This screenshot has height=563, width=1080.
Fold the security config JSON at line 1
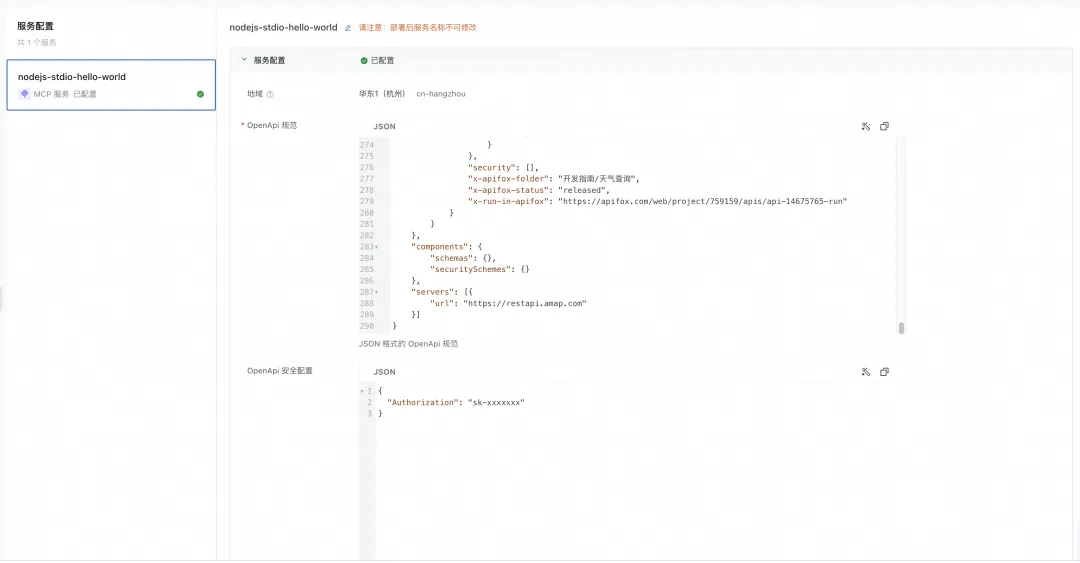[x=362, y=391]
